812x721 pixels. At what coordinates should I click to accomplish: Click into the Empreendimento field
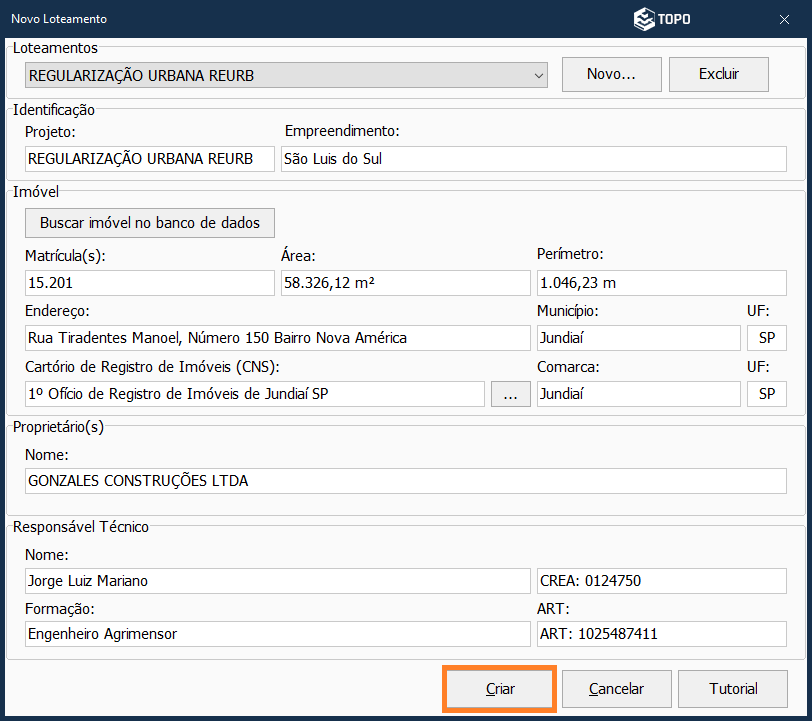(x=533, y=159)
